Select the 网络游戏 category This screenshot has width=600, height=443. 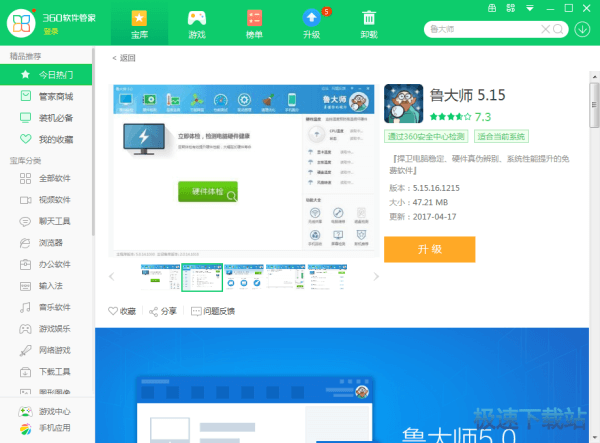pos(46,350)
